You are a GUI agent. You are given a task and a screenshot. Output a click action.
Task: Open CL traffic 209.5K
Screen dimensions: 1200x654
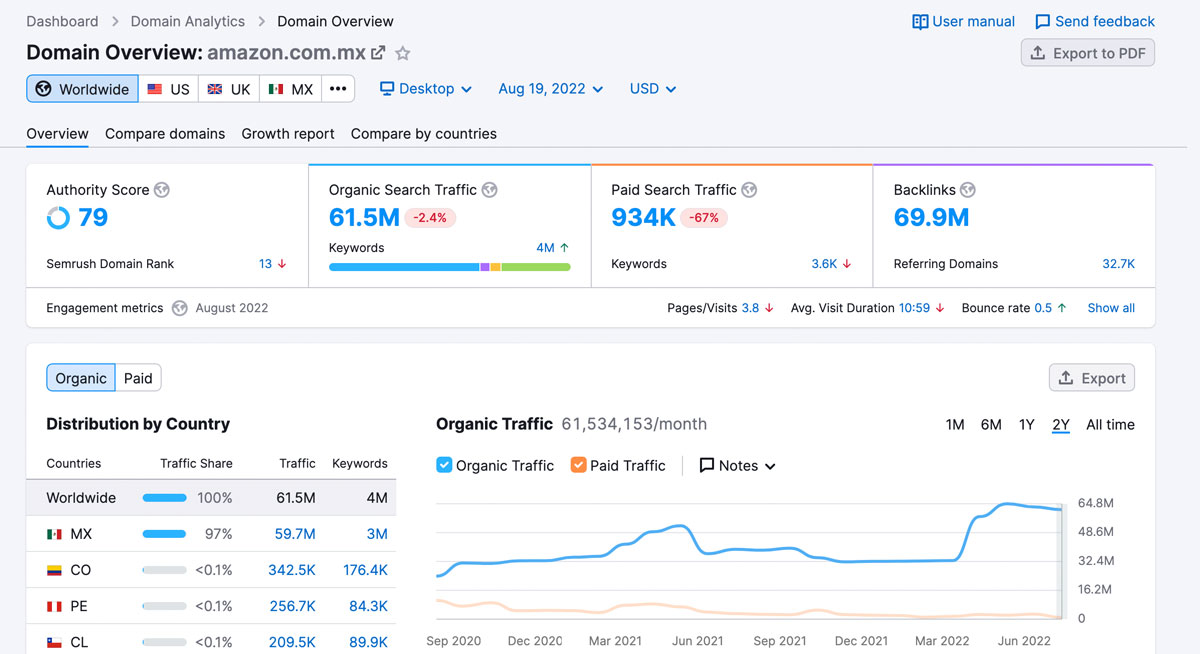click(x=292, y=642)
